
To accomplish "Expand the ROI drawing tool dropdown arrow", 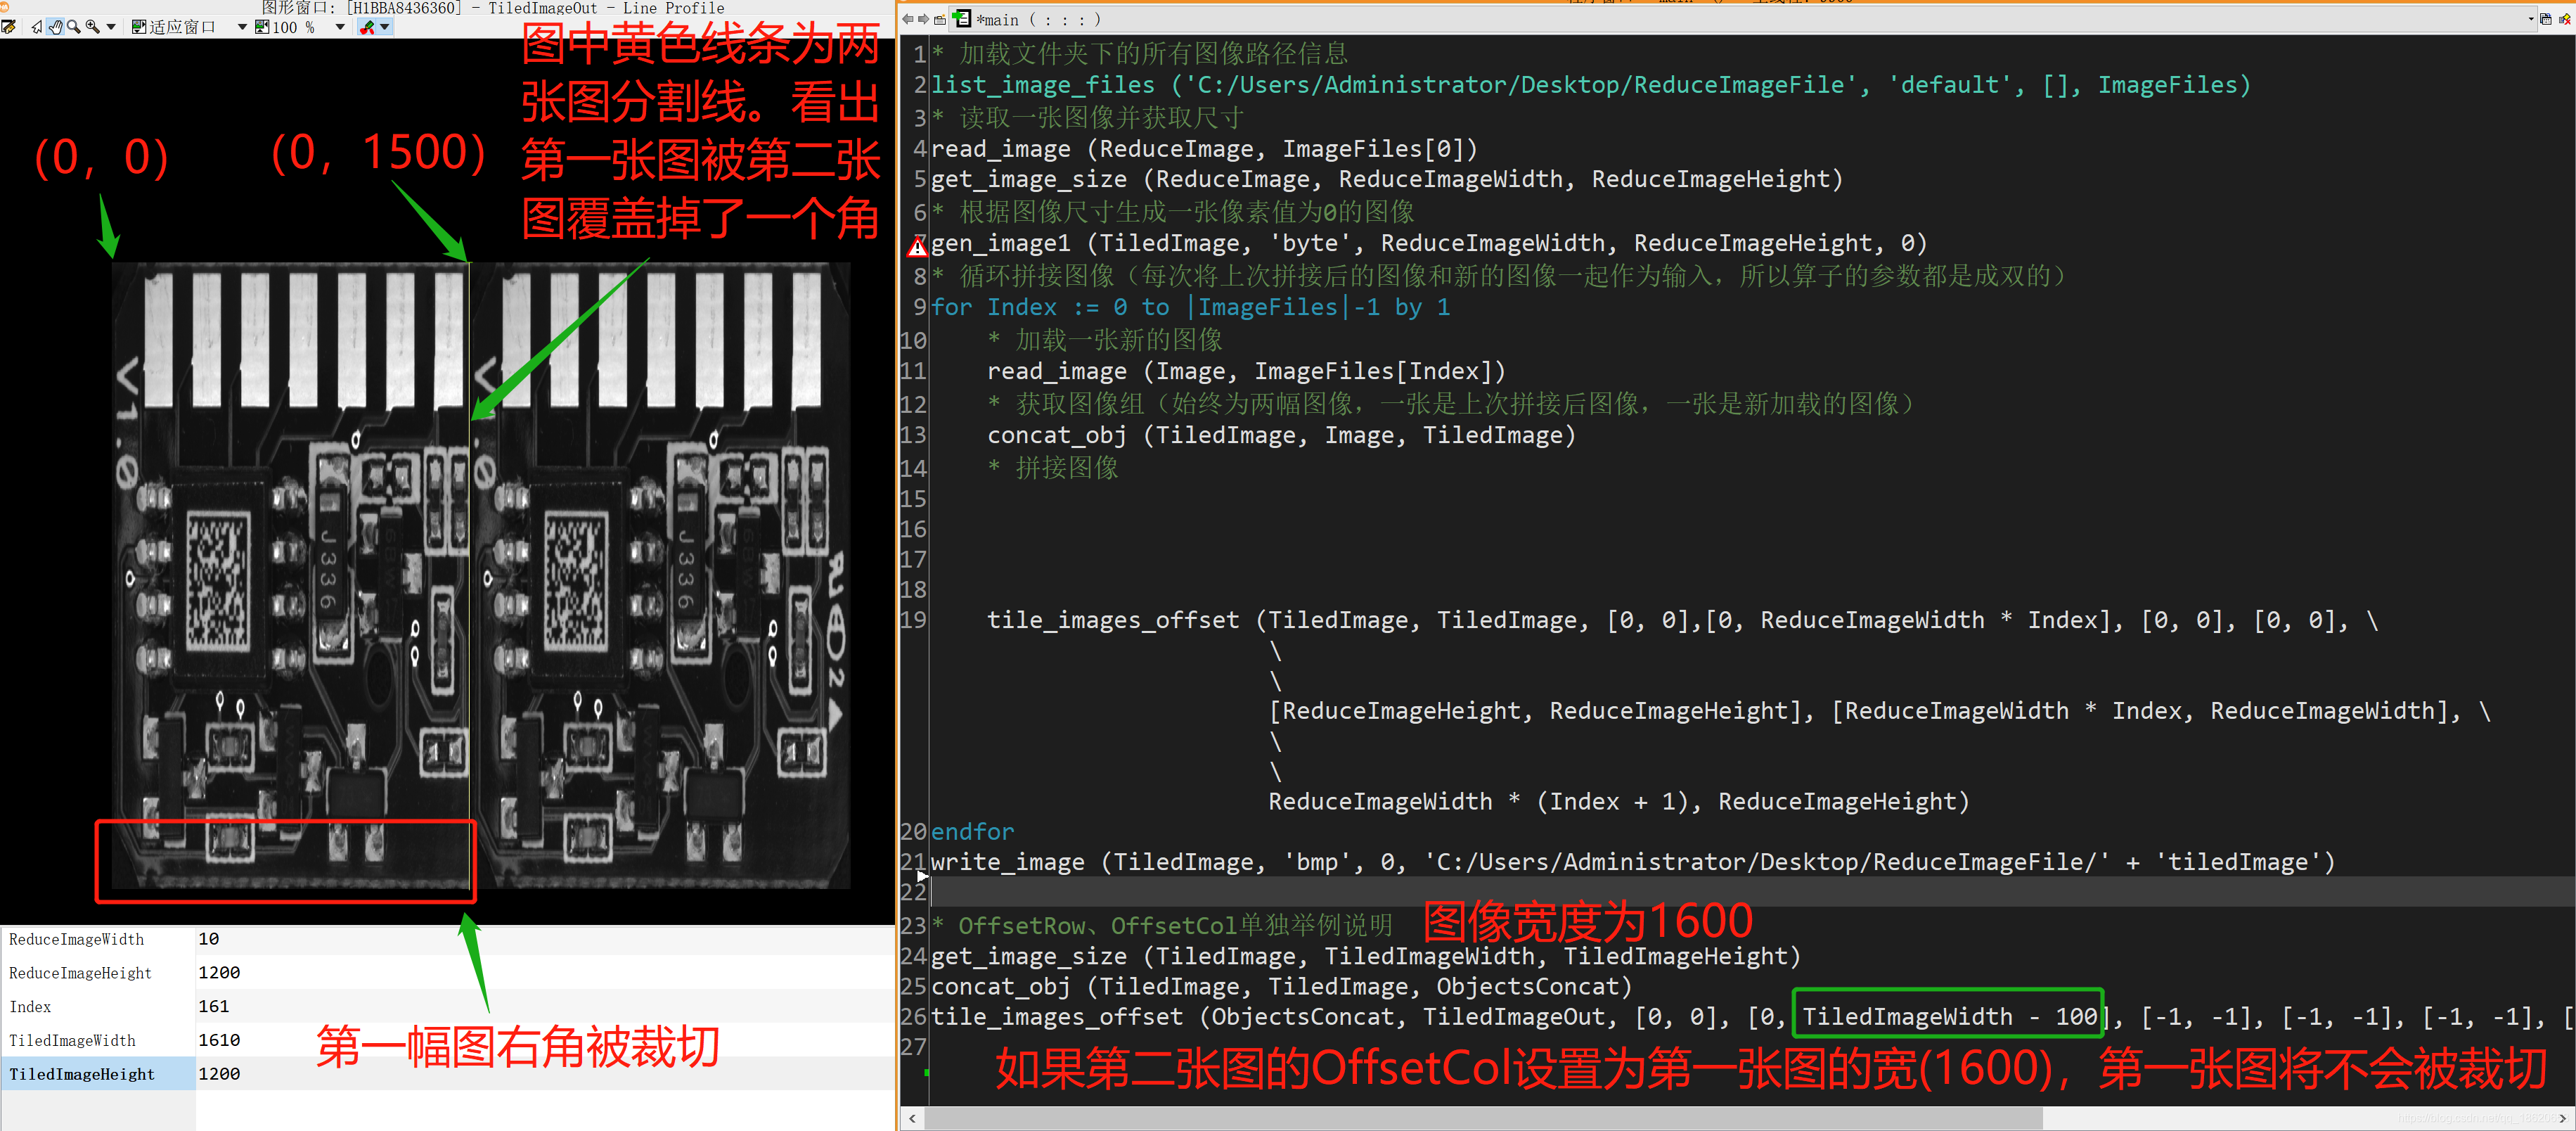I will point(384,27).
